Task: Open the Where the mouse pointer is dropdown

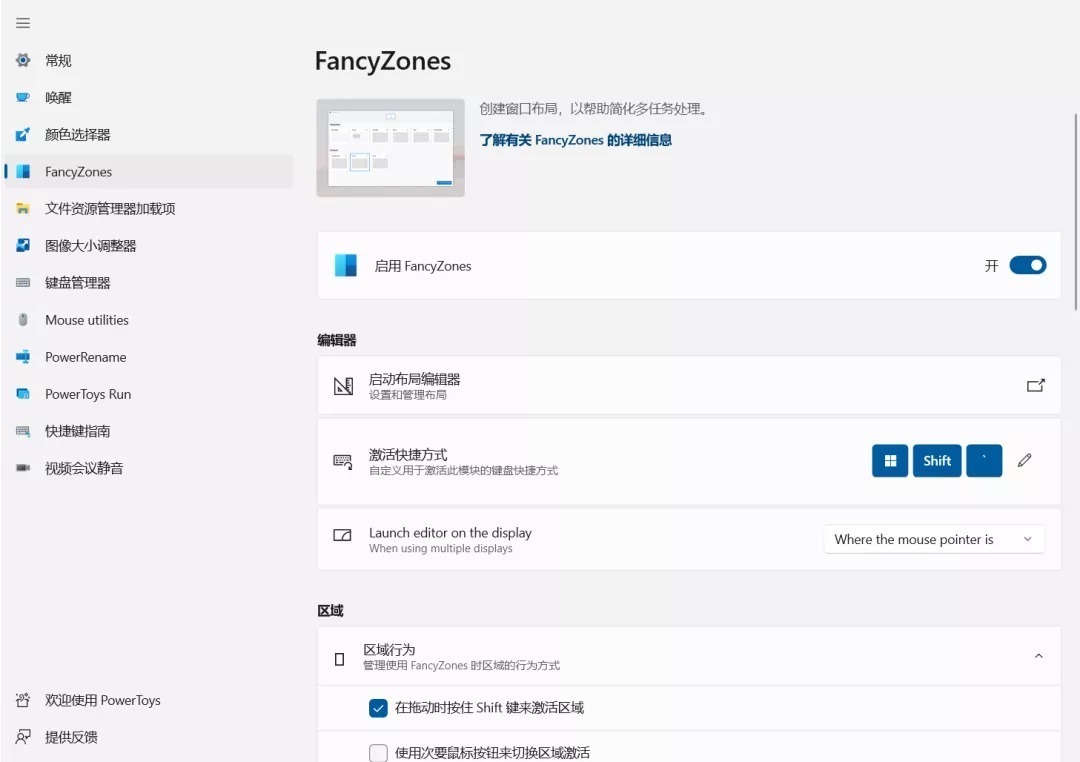Action: pos(933,539)
